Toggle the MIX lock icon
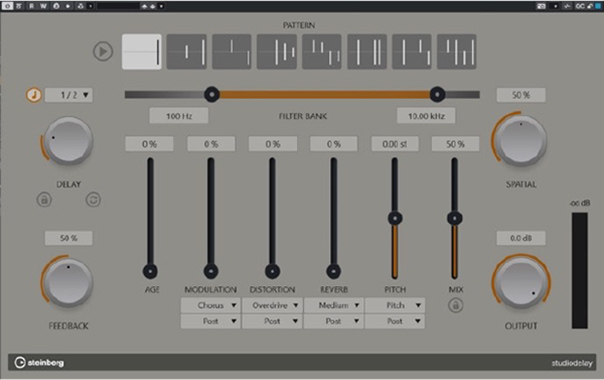This screenshot has width=604, height=380. click(x=455, y=306)
